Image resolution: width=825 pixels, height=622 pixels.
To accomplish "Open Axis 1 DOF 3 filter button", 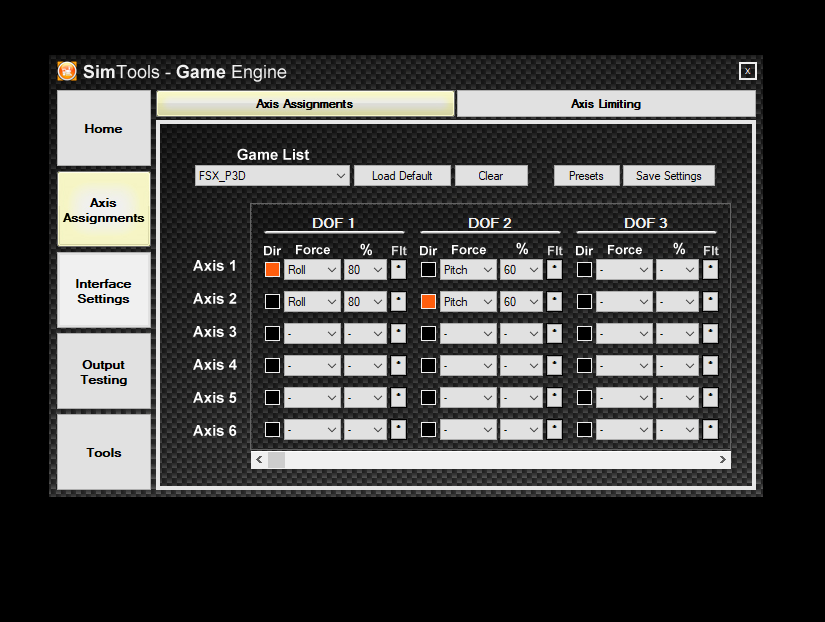I will 710,269.
